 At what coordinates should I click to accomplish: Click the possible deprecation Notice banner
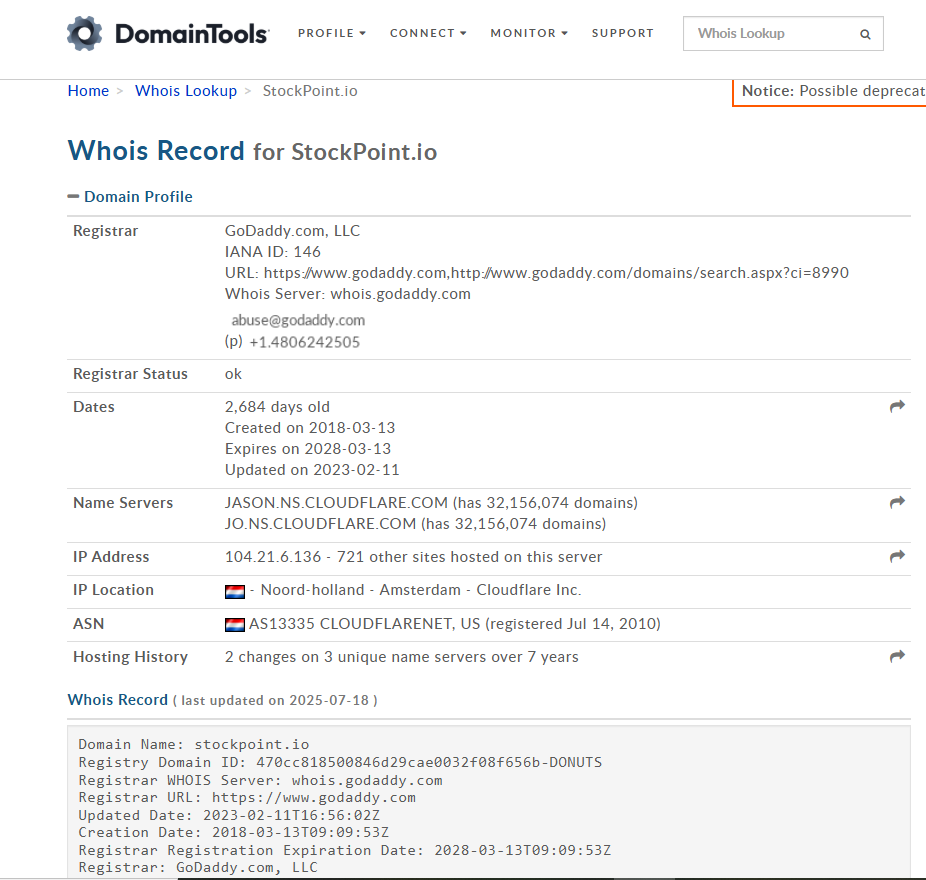tap(829, 92)
